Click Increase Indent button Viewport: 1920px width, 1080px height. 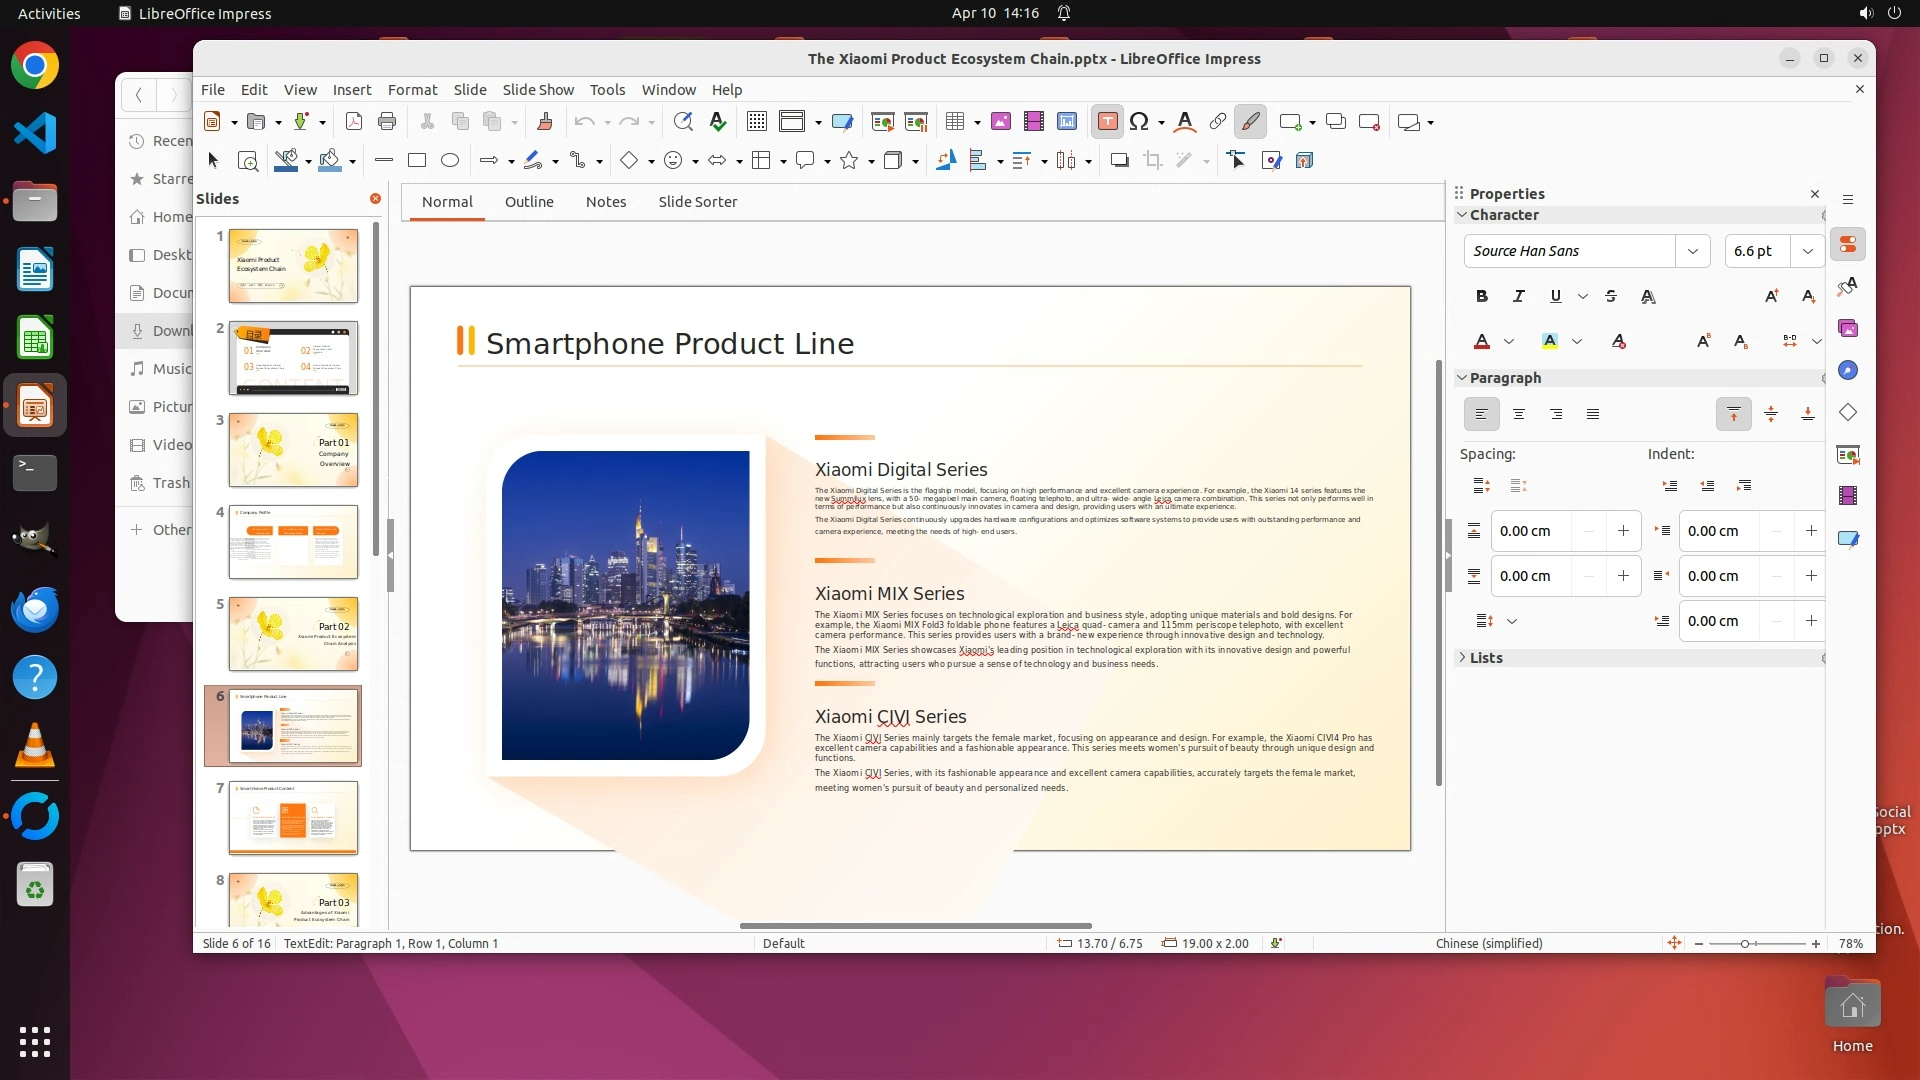click(1670, 486)
